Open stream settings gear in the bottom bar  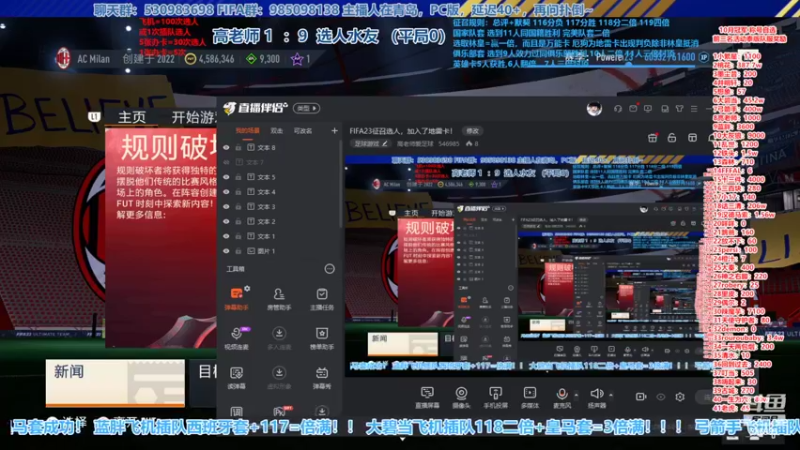click(x=680, y=397)
